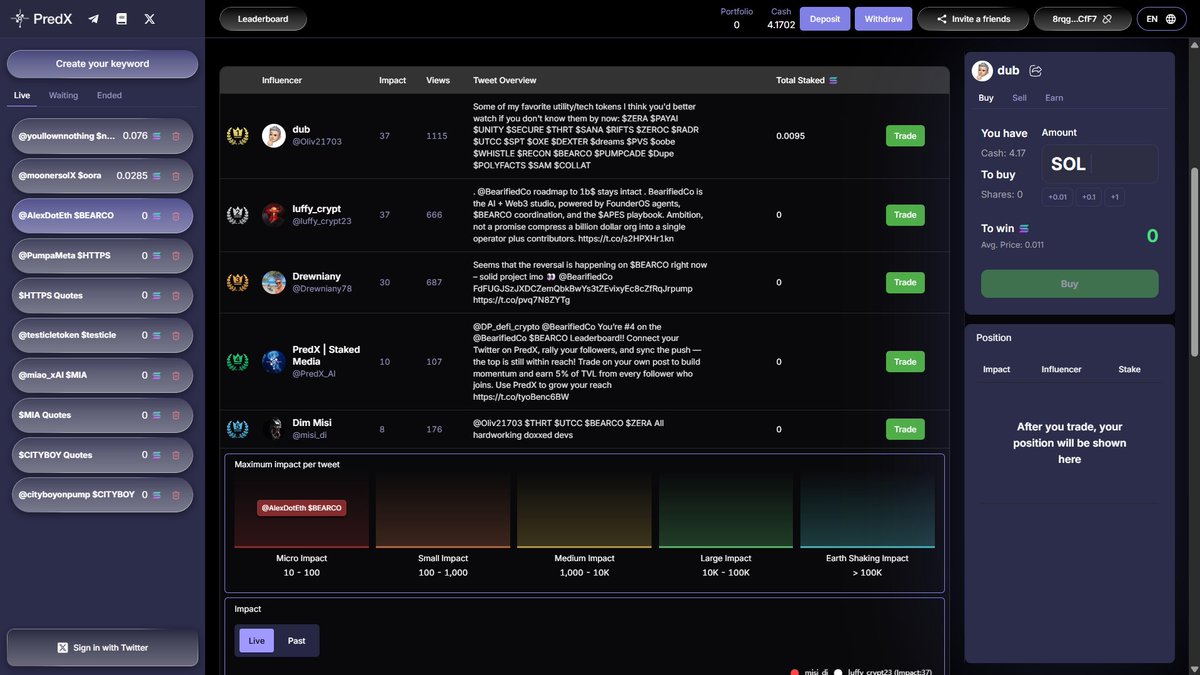Select the @miao_xAI $MIA keyword

pyautogui.click(x=102, y=375)
